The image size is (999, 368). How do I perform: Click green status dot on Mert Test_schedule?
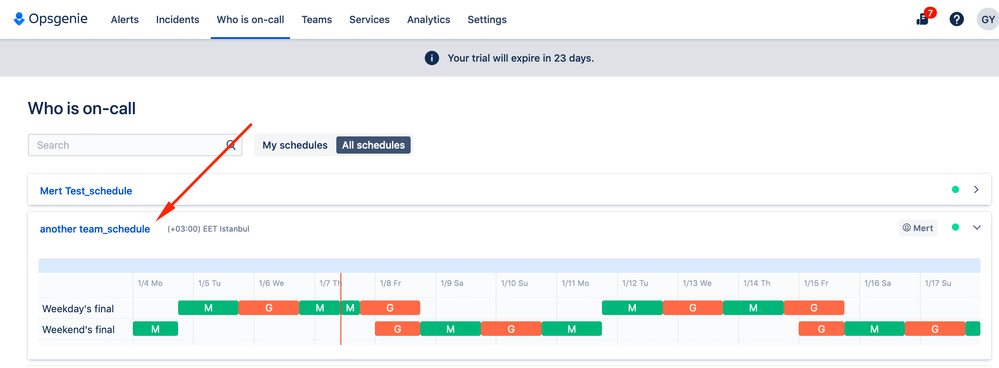[x=955, y=190]
